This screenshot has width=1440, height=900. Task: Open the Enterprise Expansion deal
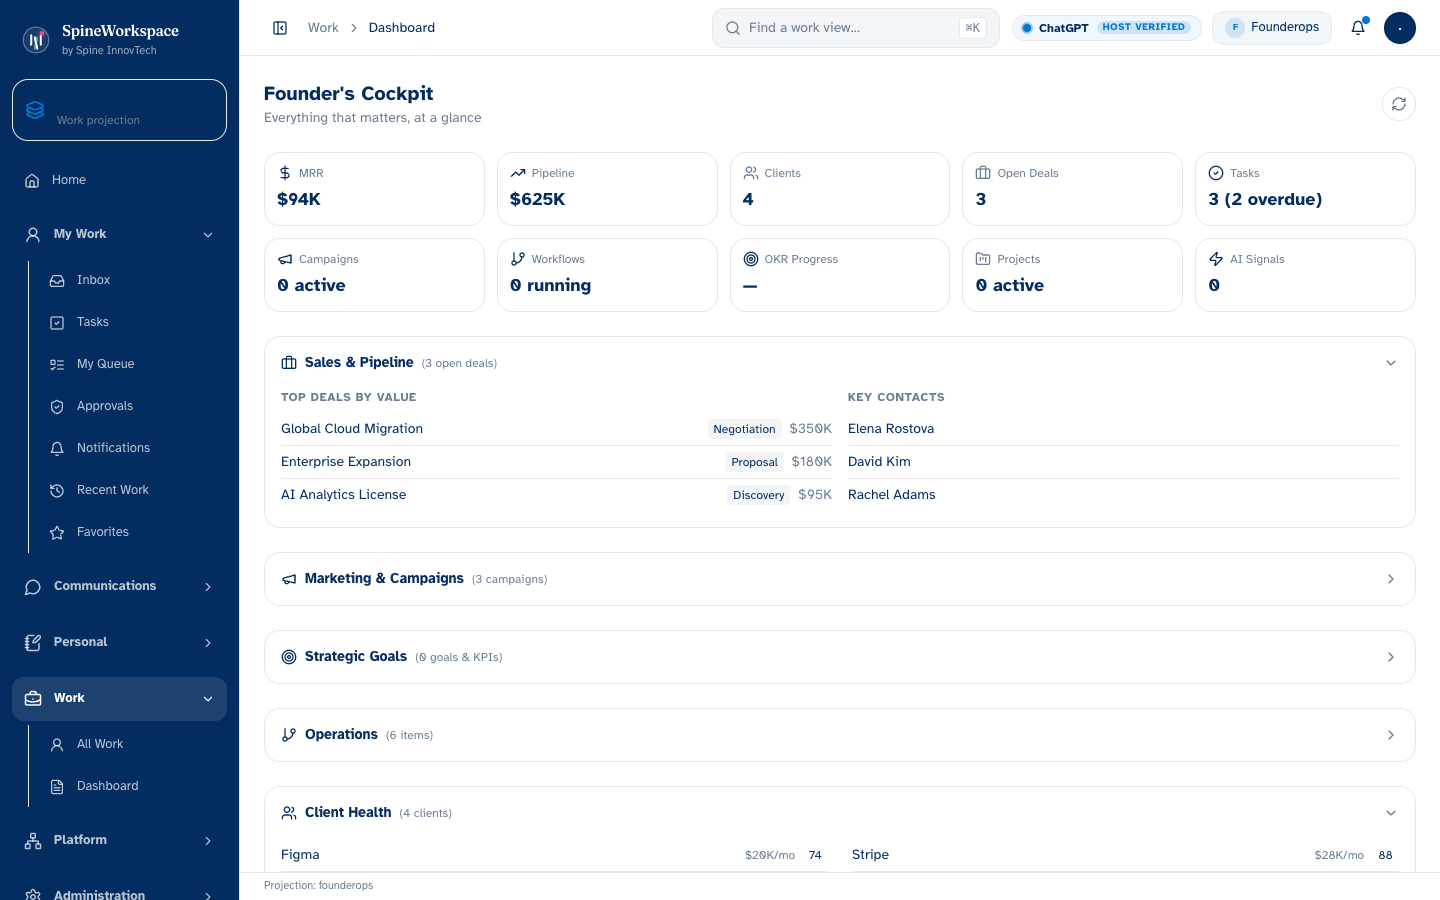556,462
